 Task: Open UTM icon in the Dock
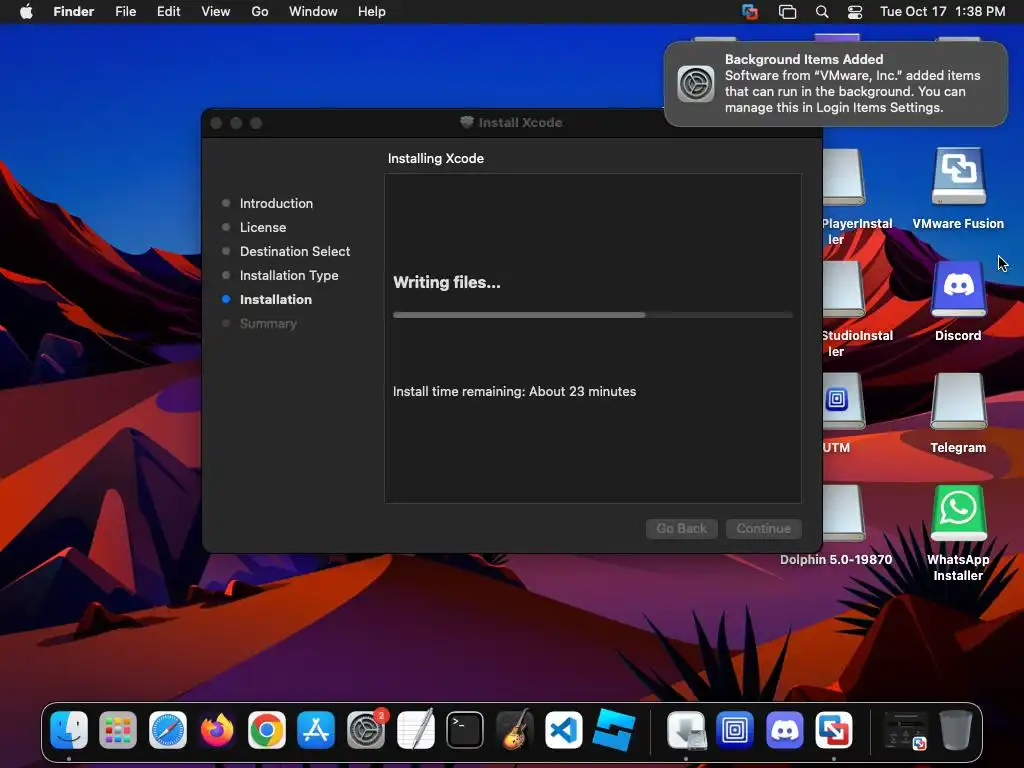[735, 729]
